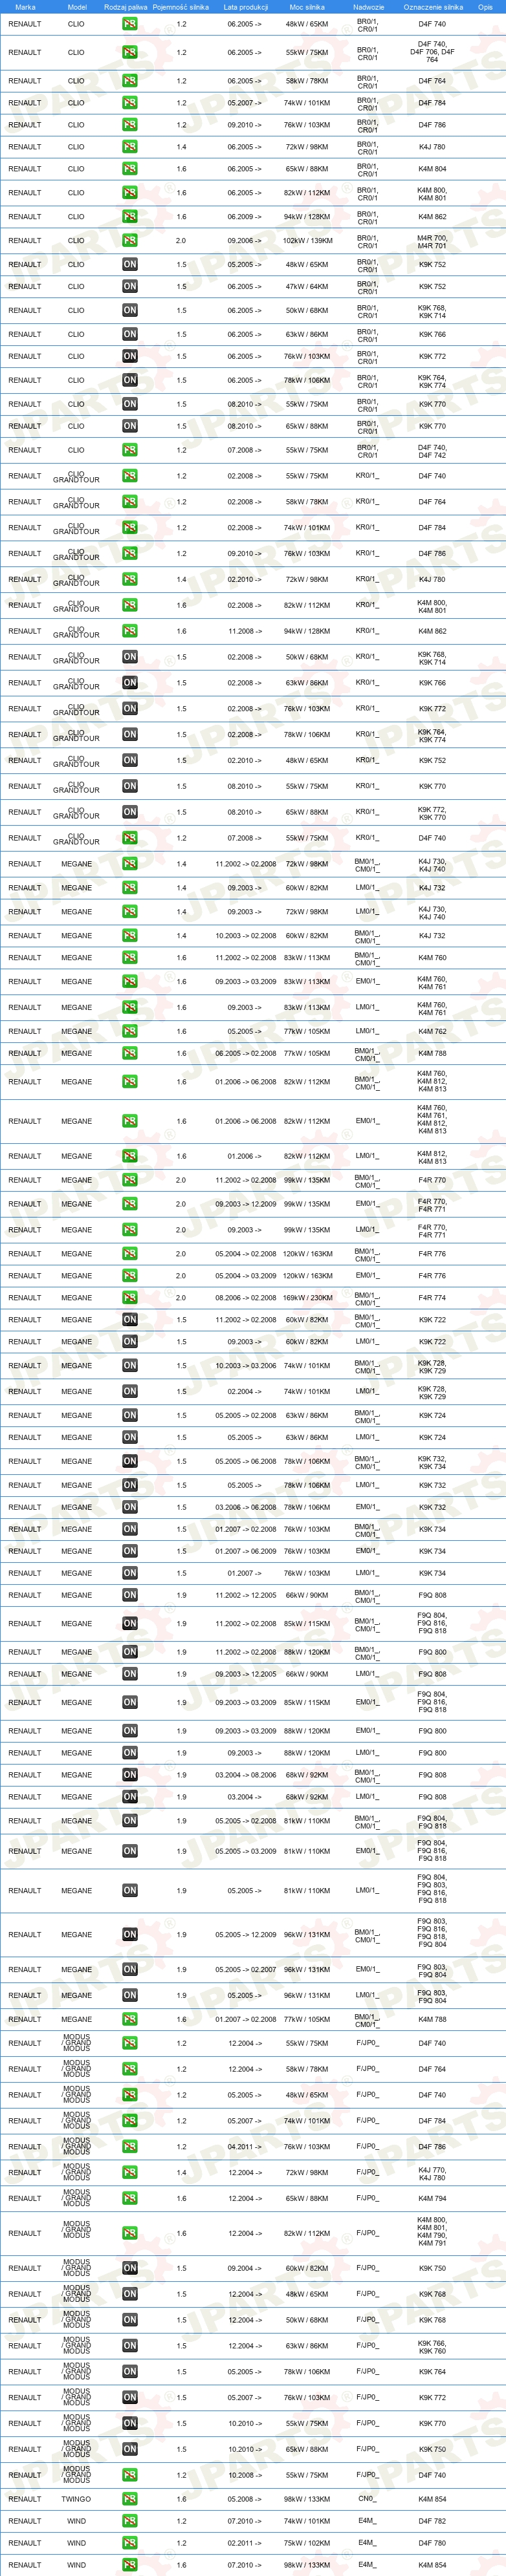Click petrol icon in MEGANE 169kW / 230KM row
506x2576 pixels.
coord(130,1298)
